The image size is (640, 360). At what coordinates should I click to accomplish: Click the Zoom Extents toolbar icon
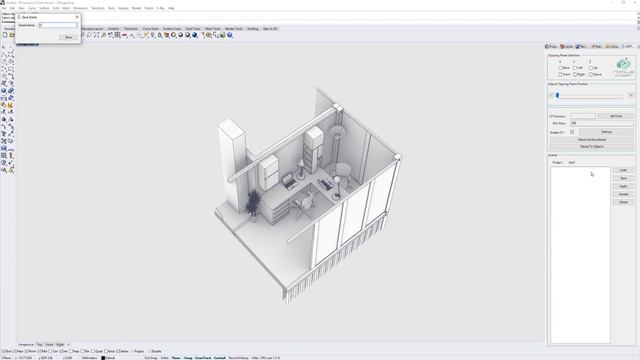[x=96, y=36]
